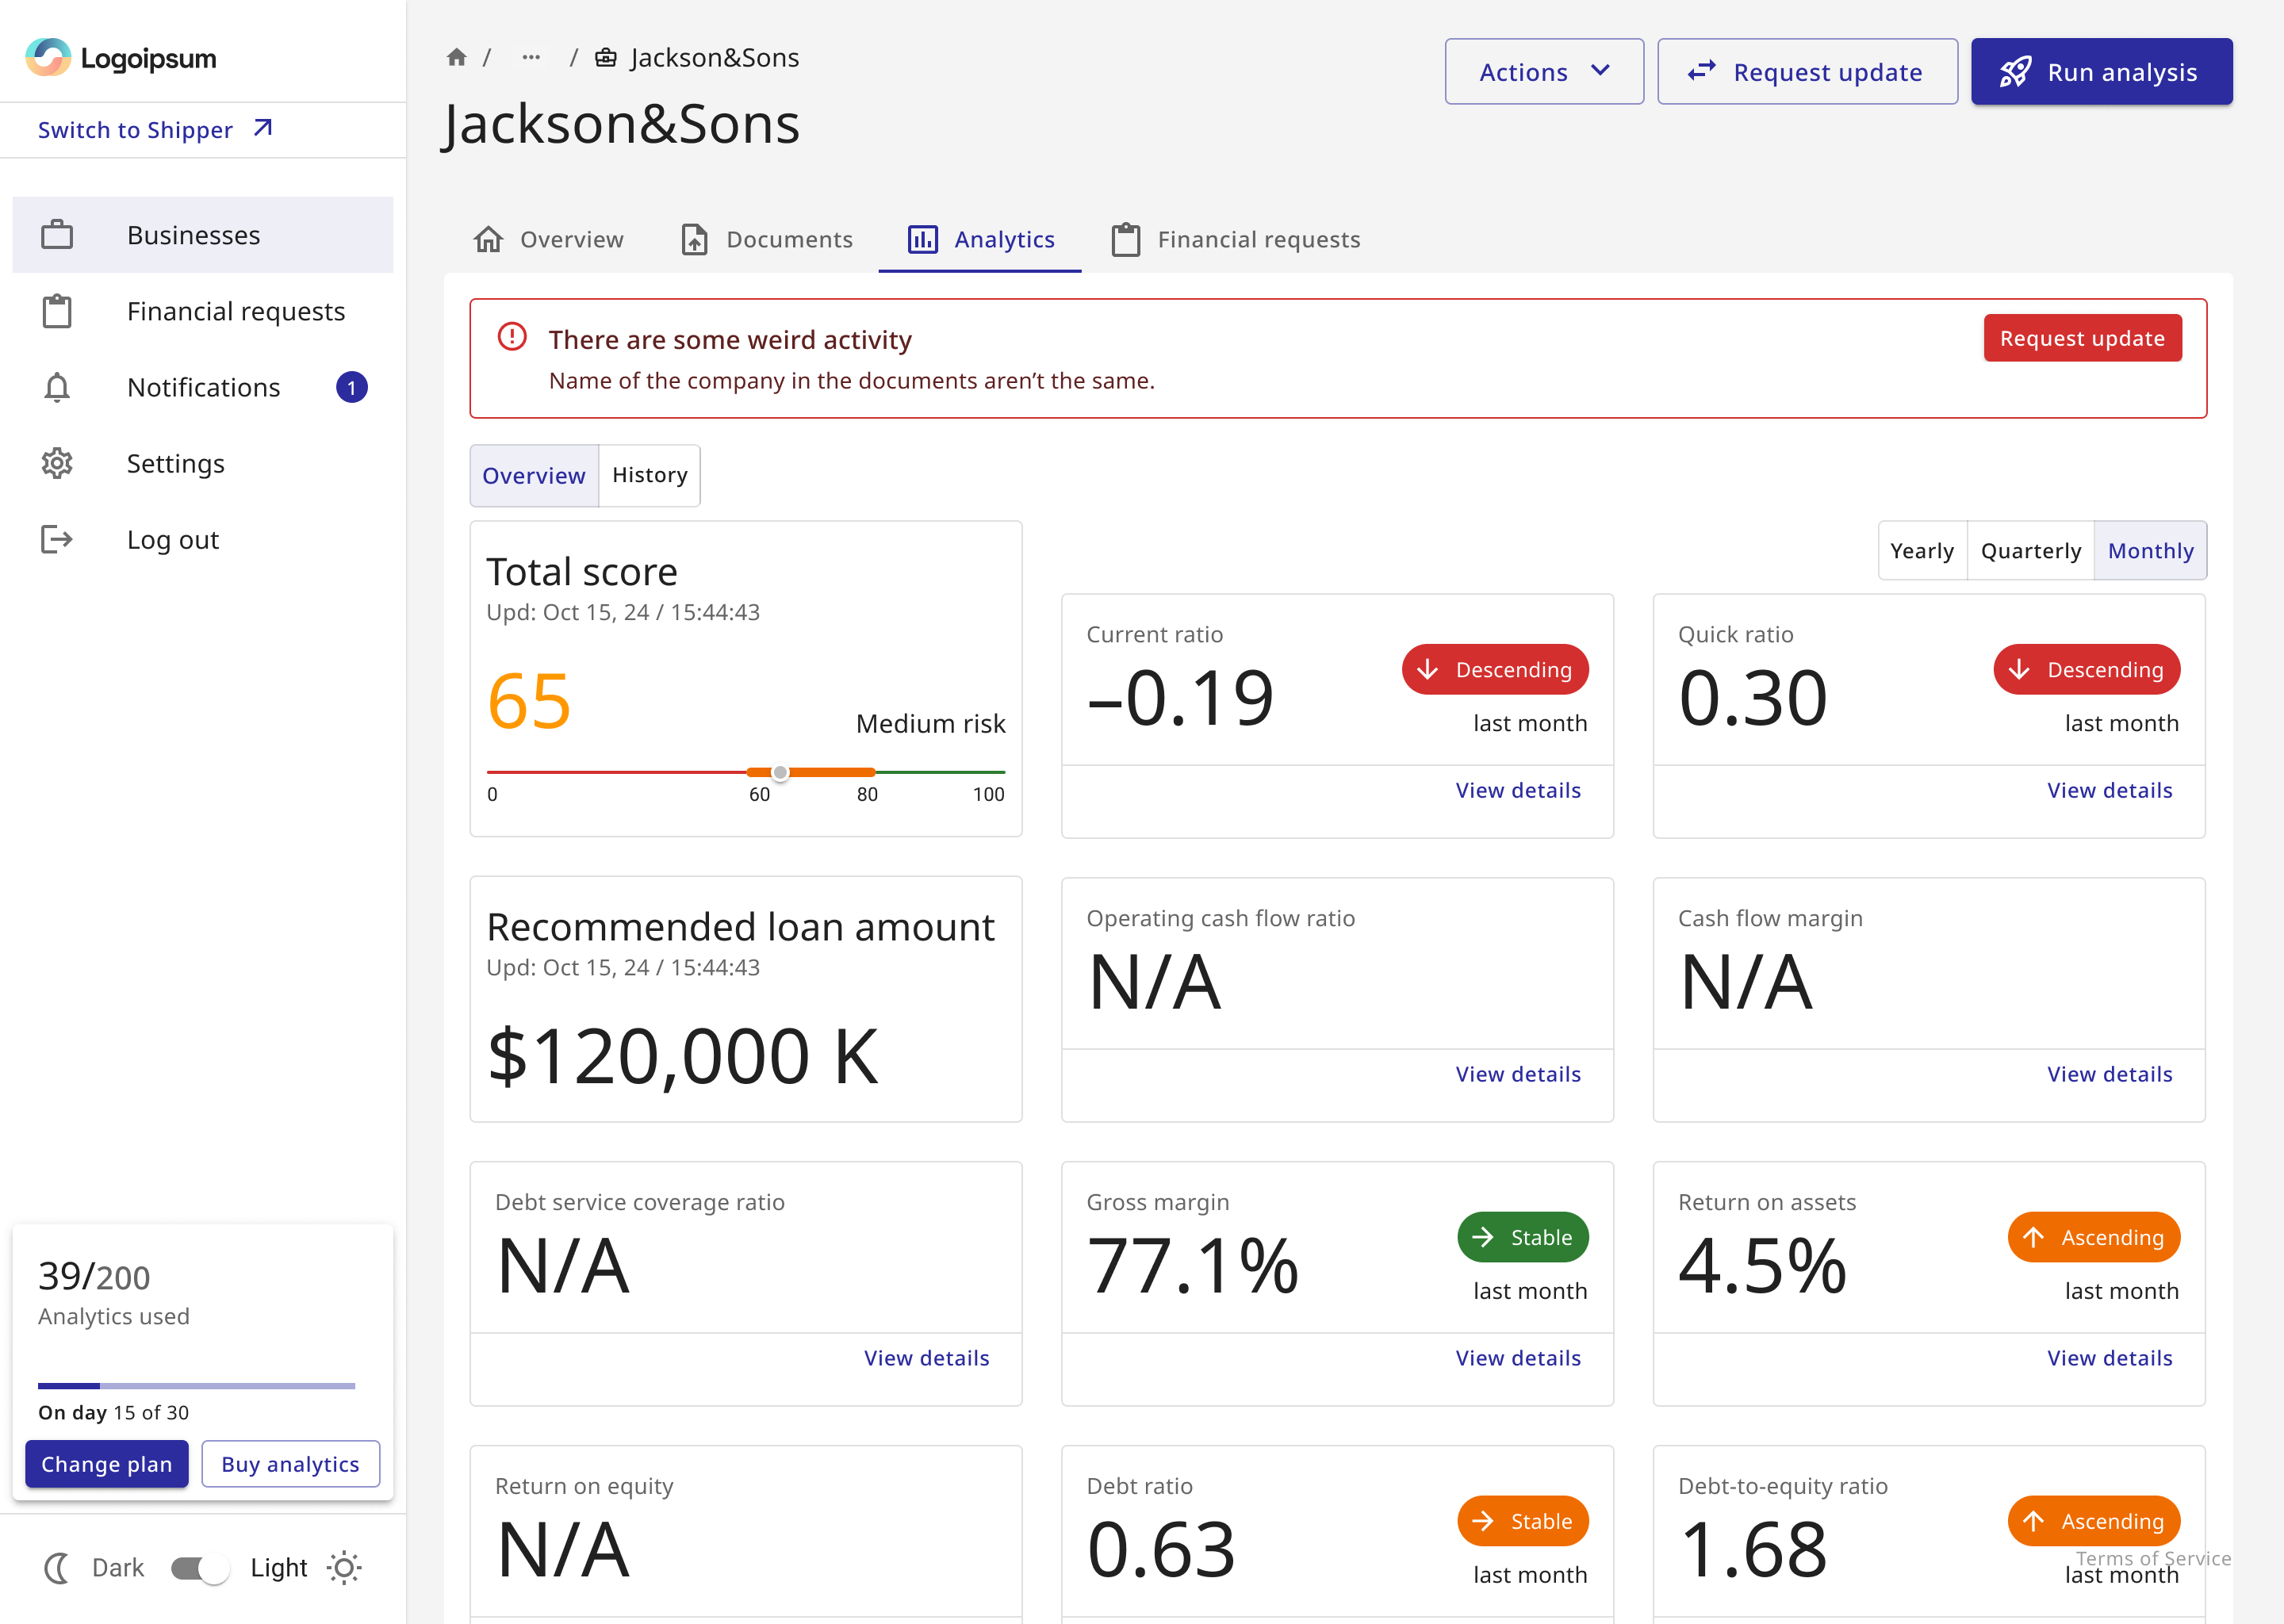This screenshot has height=1624, width=2284.
Task: Click the red Request update button
Action: pos(2082,338)
